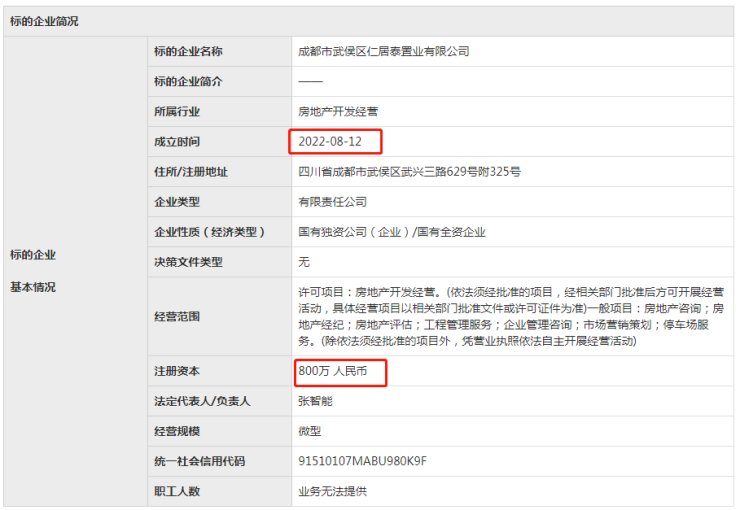Image resolution: width=740 pixels, height=510 pixels.
Task: Click the 经营规模 label
Action: pos(177,431)
